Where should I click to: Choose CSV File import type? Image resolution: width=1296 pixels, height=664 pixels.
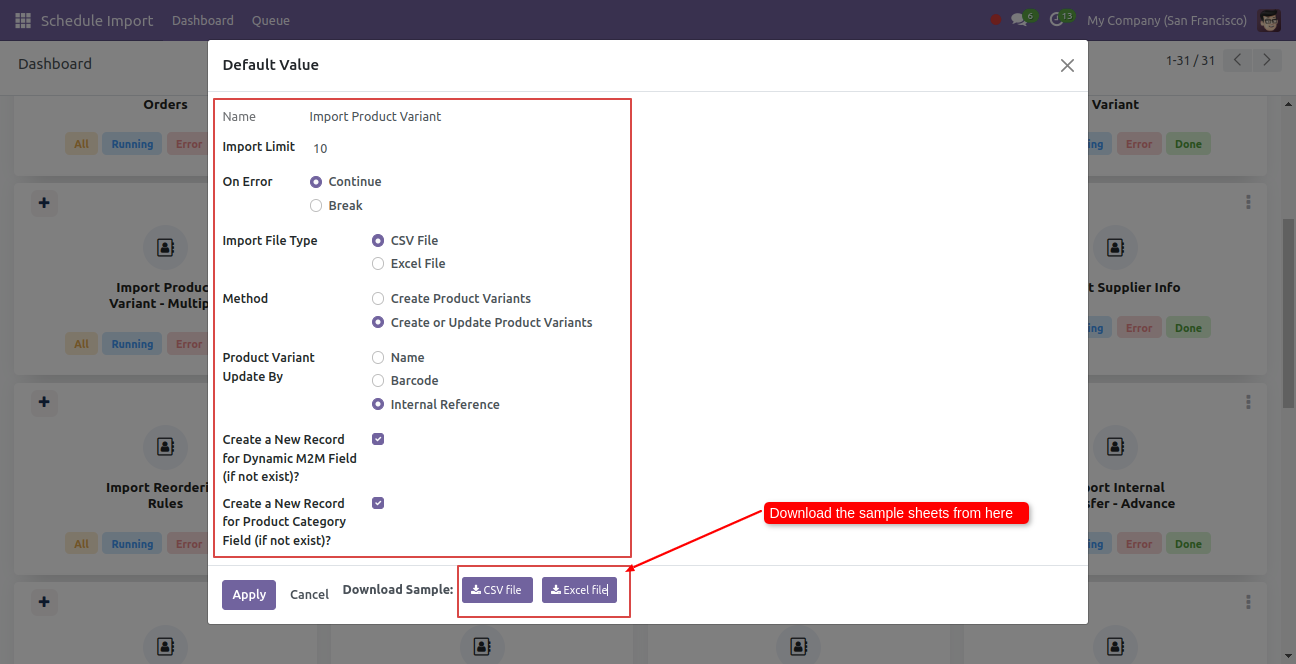tap(378, 240)
